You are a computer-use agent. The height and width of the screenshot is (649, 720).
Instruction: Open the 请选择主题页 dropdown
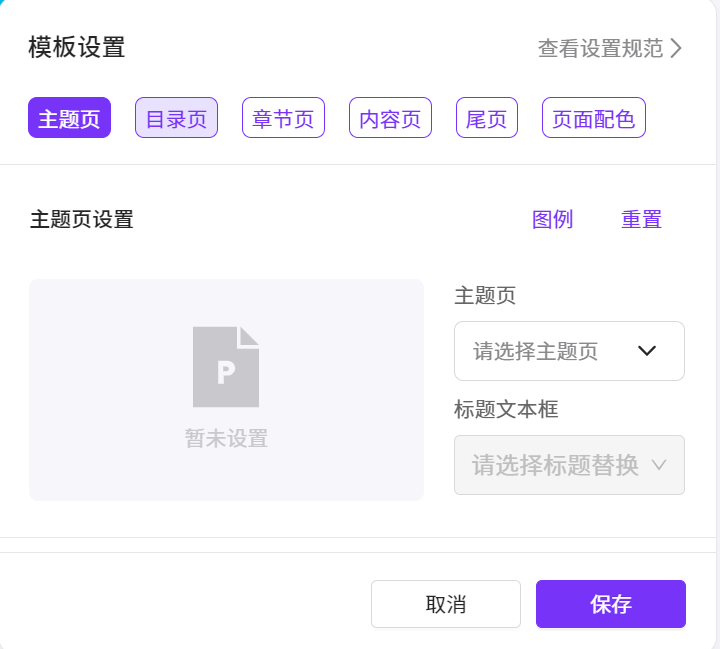569,351
